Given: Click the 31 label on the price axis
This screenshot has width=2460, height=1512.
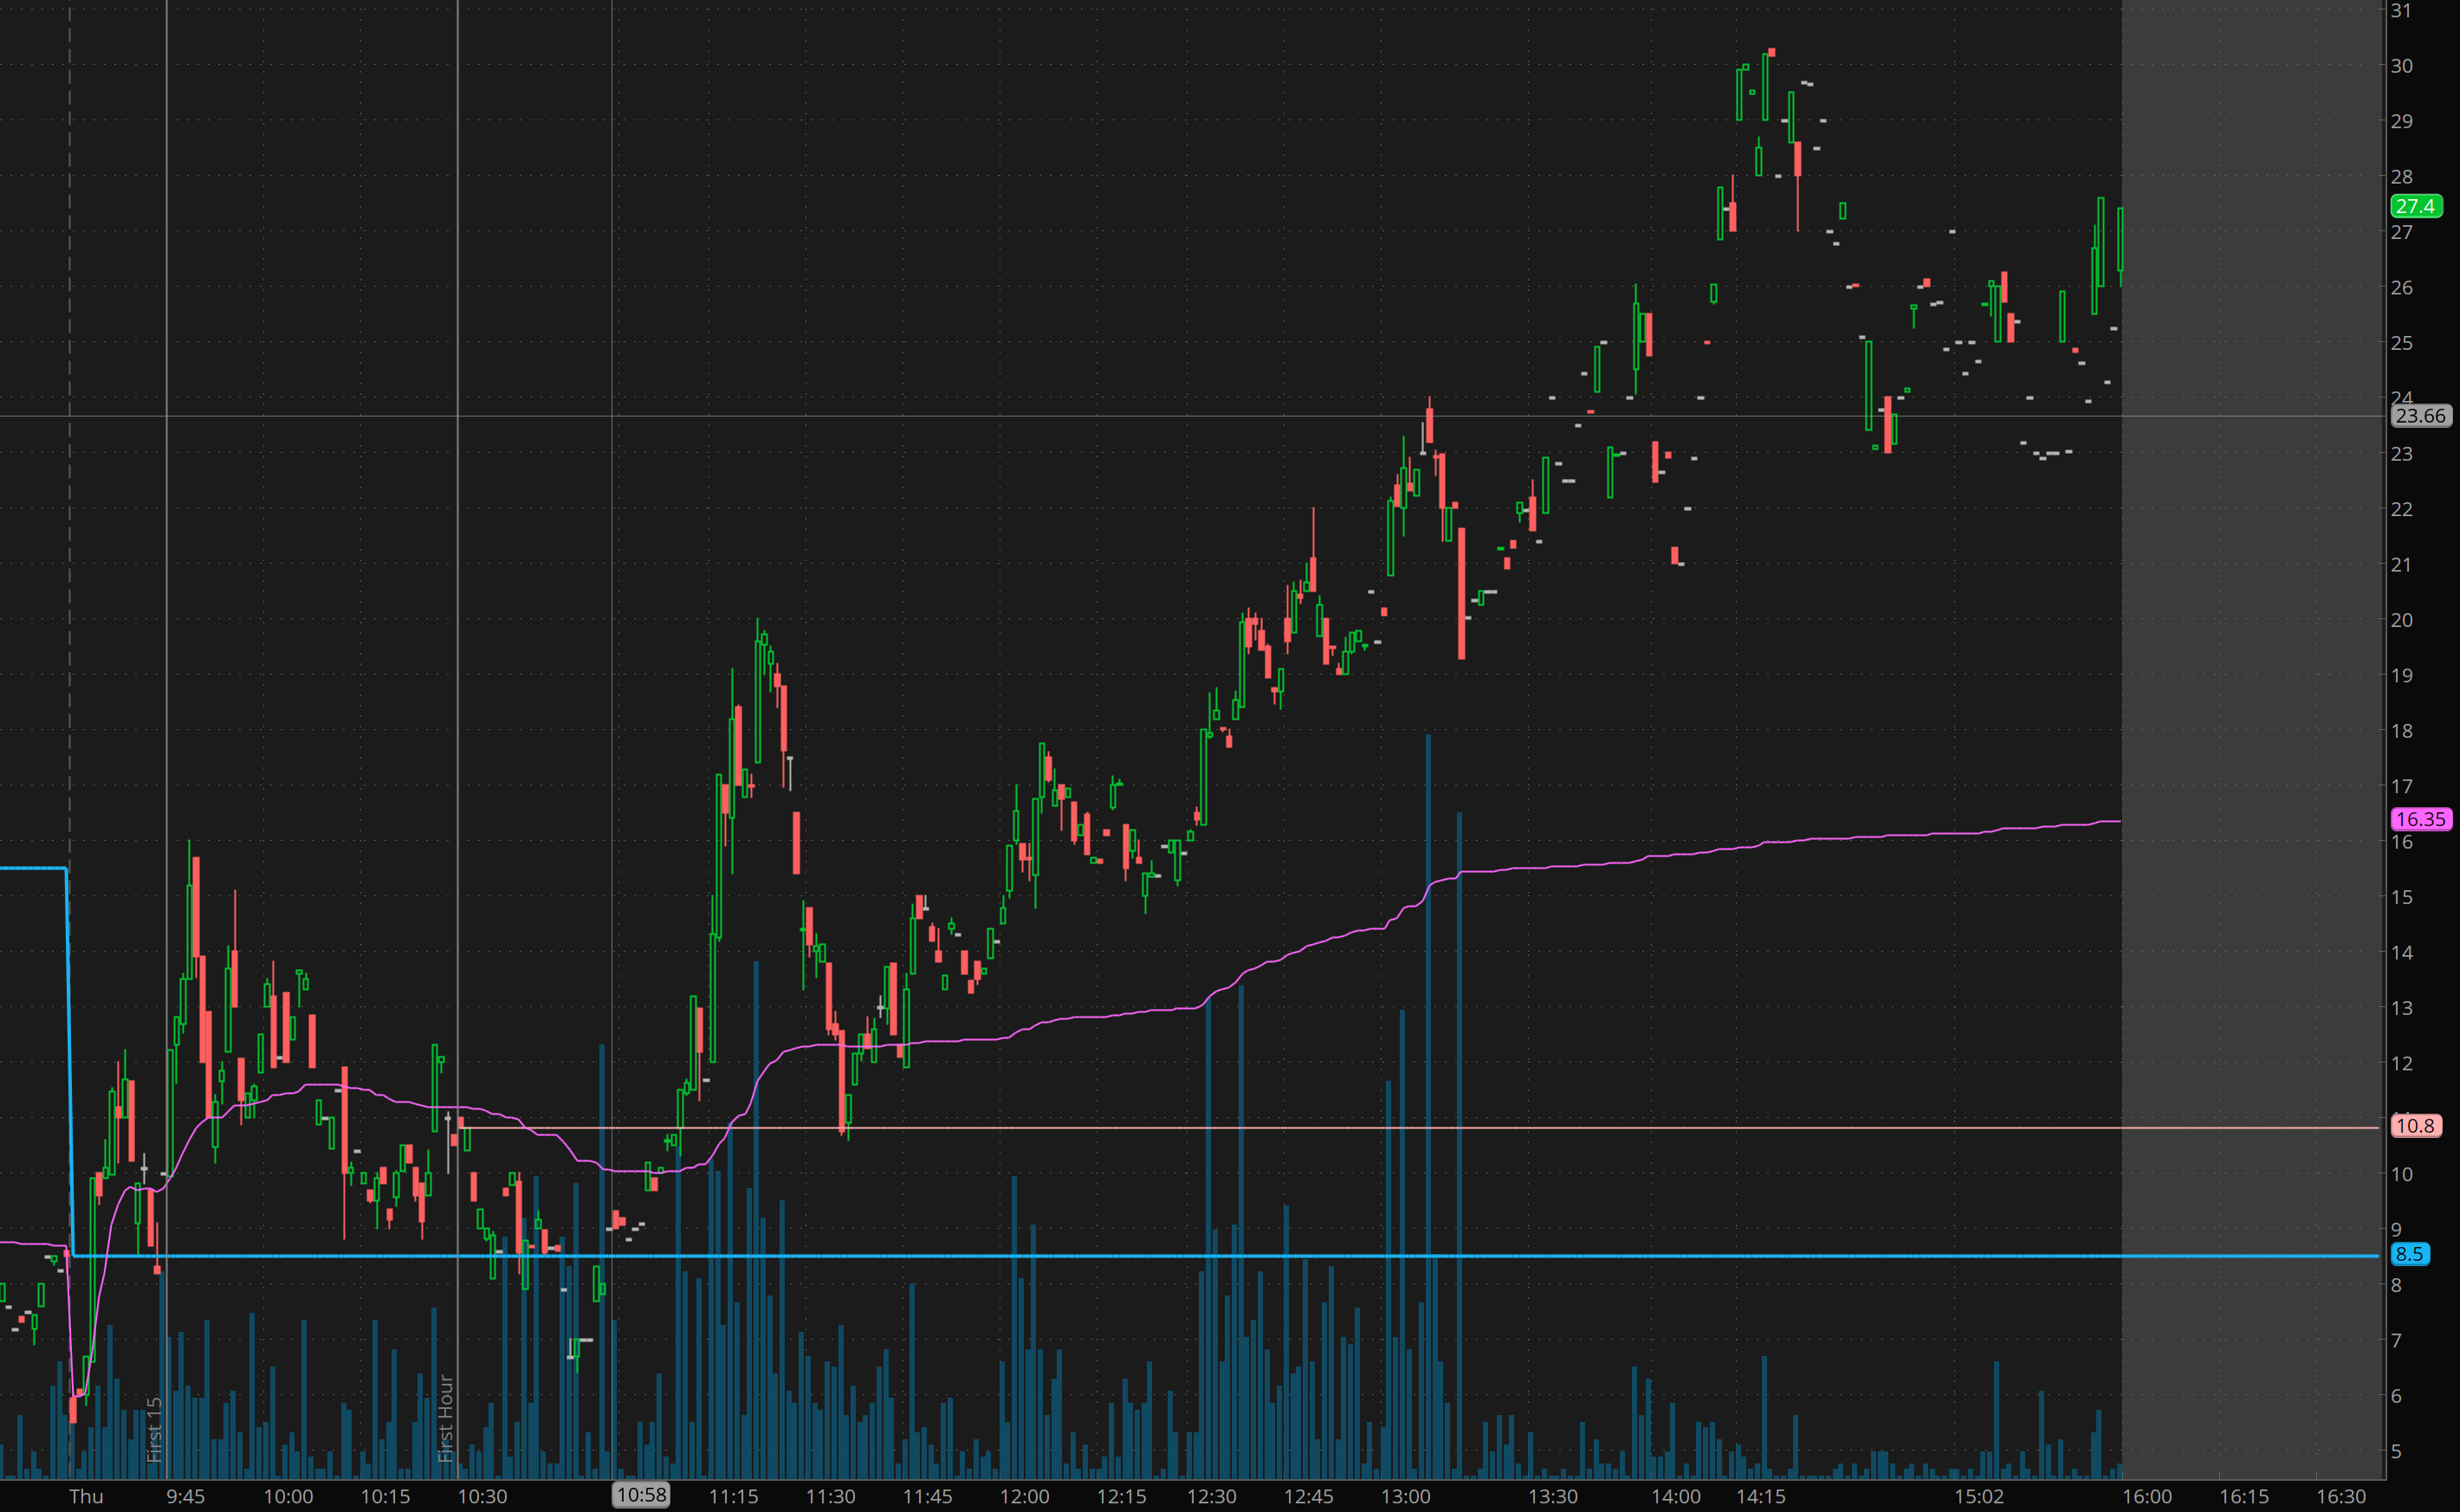Looking at the screenshot, I should tap(2401, 10).
